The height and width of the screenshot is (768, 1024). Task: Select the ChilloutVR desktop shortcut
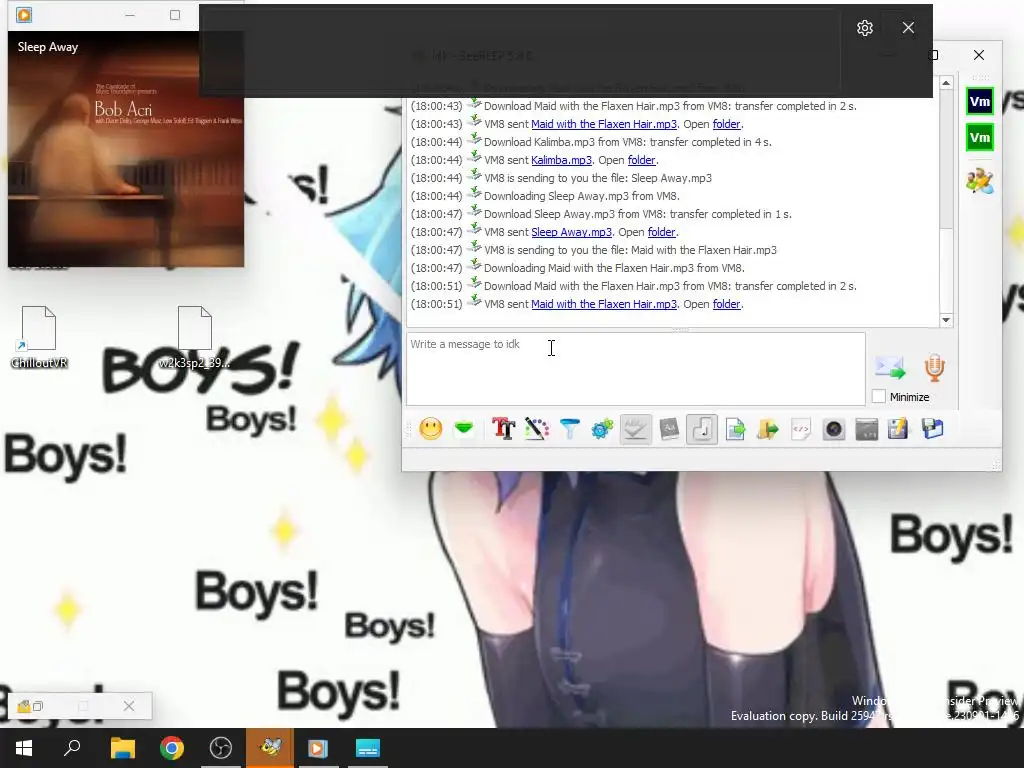coord(39,337)
